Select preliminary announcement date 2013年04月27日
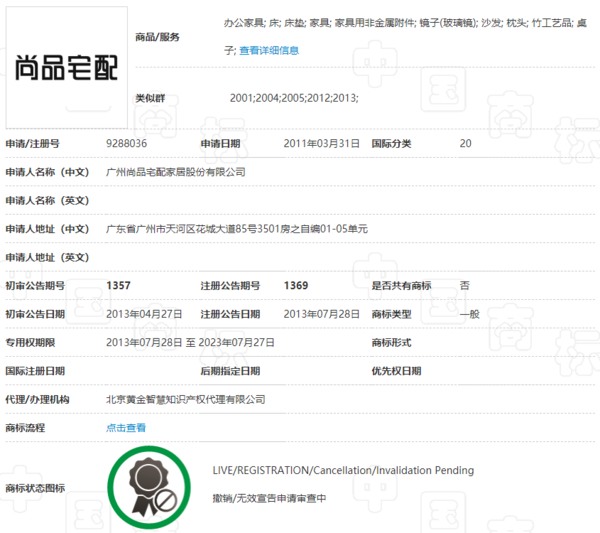The image size is (600, 533). [144, 314]
